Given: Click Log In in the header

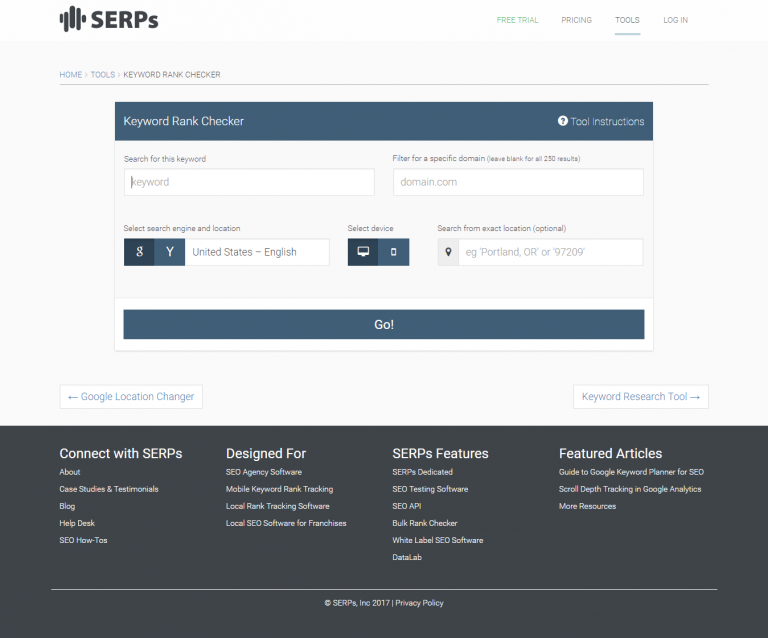Looking at the screenshot, I should coord(675,20).
